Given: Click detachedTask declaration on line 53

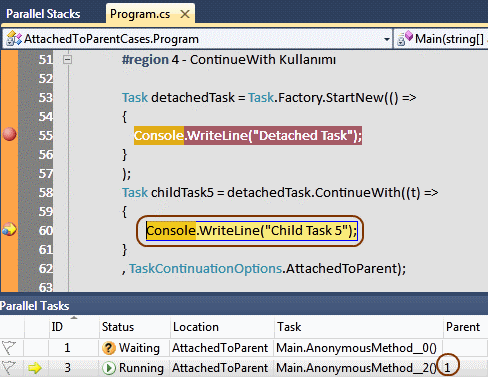Looking at the screenshot, I should [x=193, y=98].
